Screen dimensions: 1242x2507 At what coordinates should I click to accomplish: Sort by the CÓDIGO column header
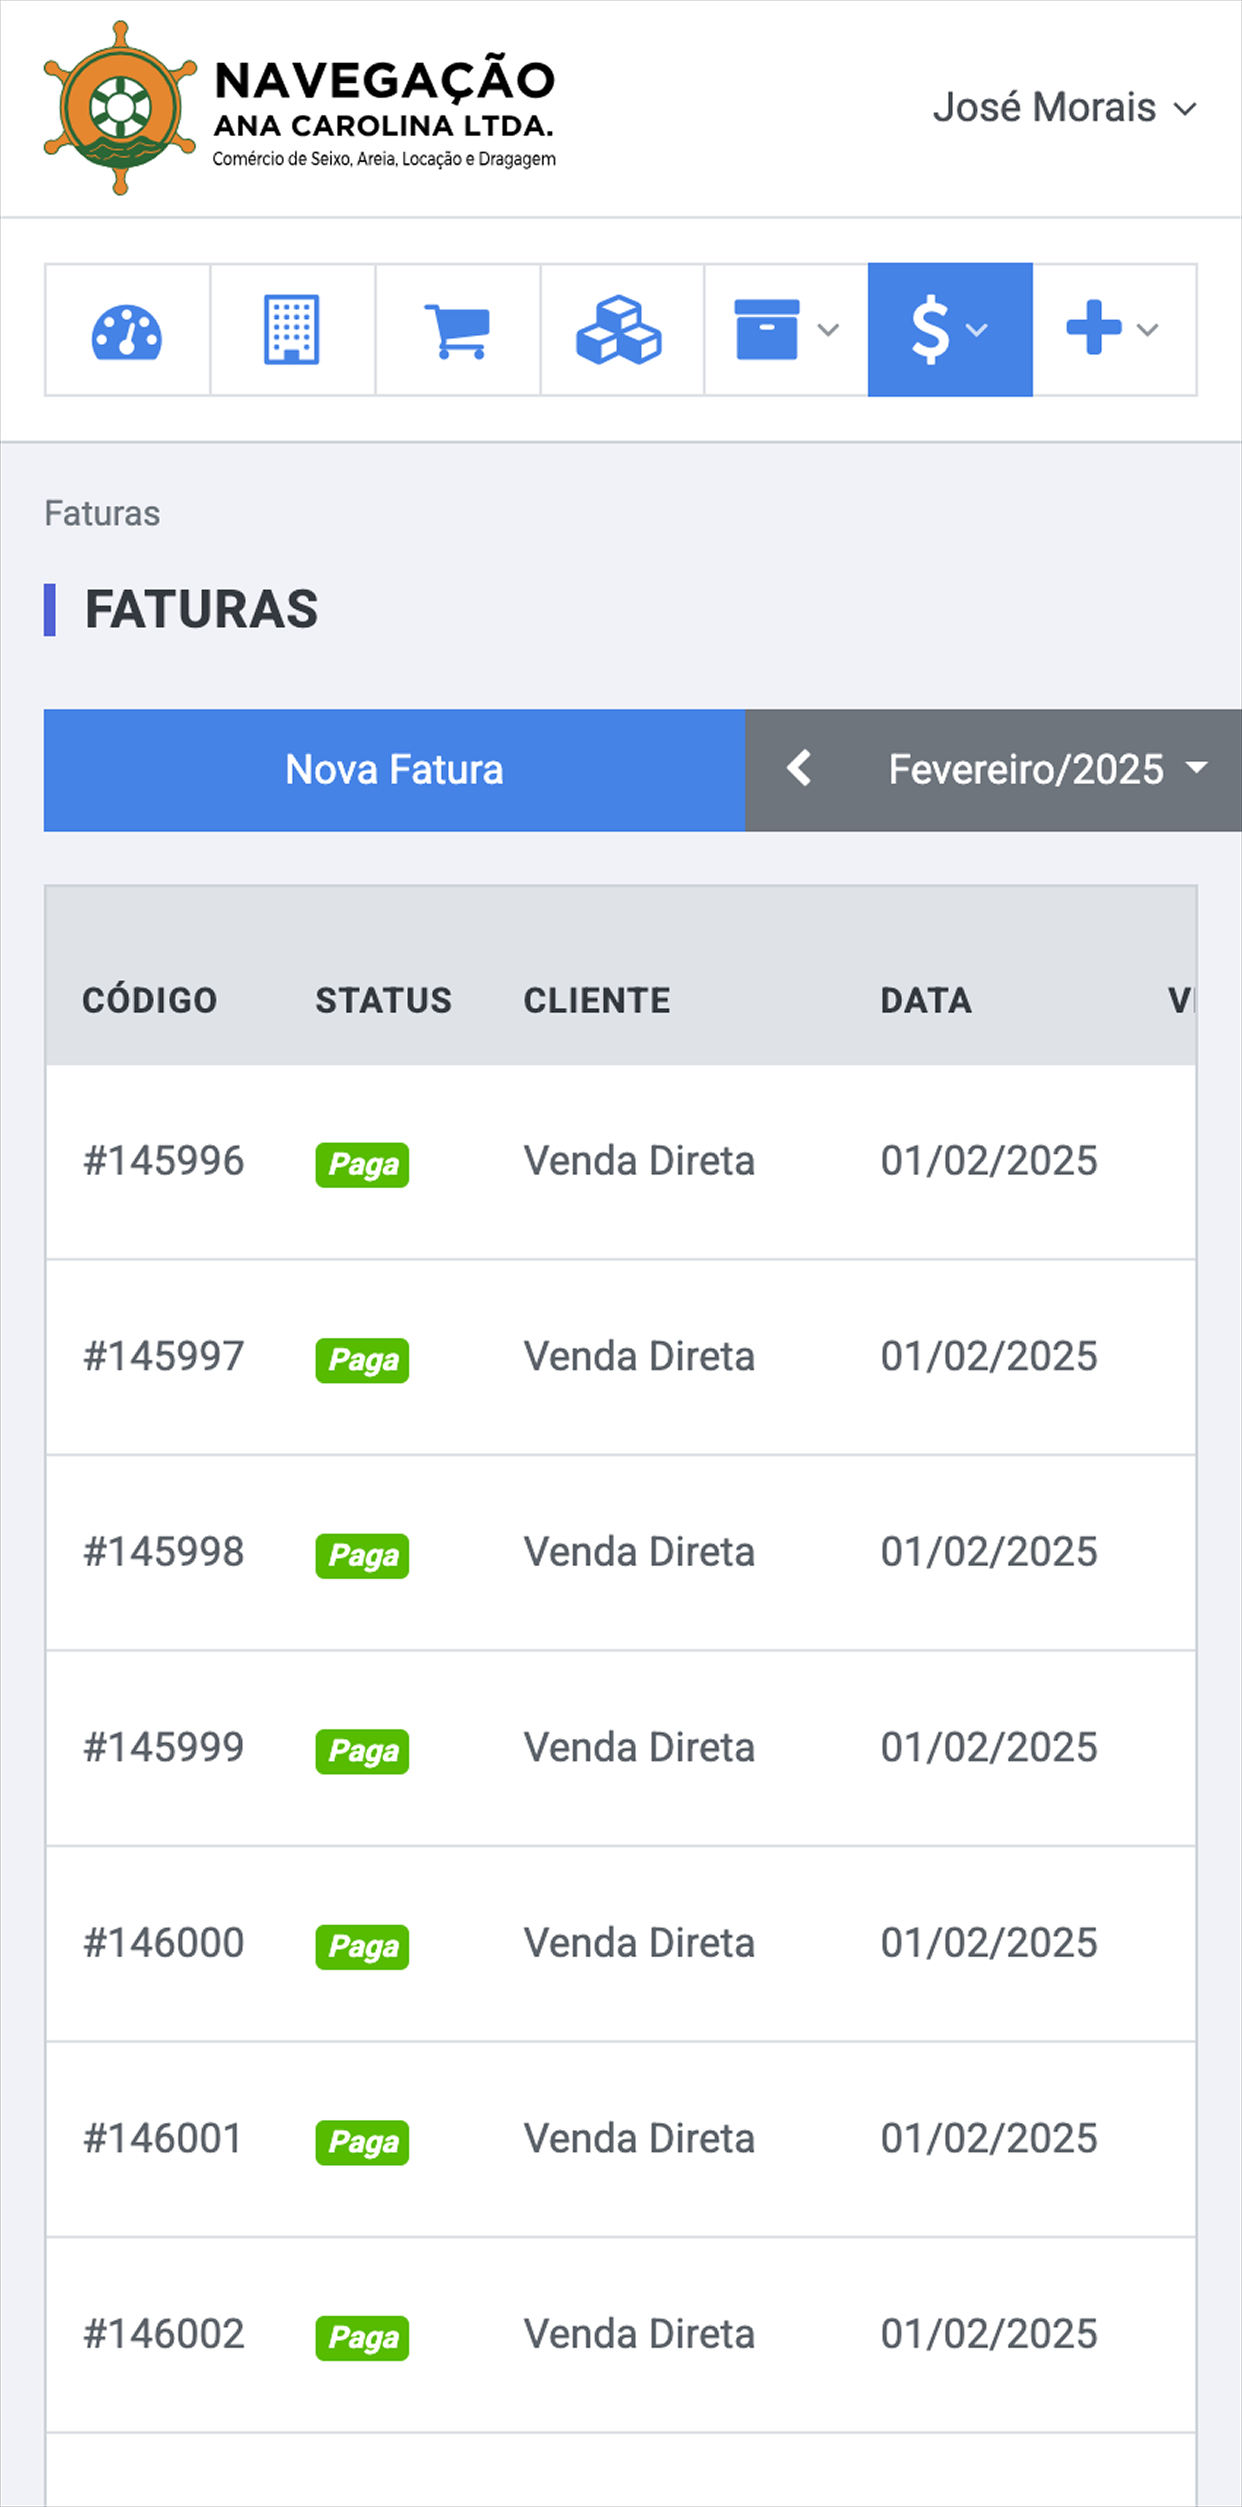150,1000
